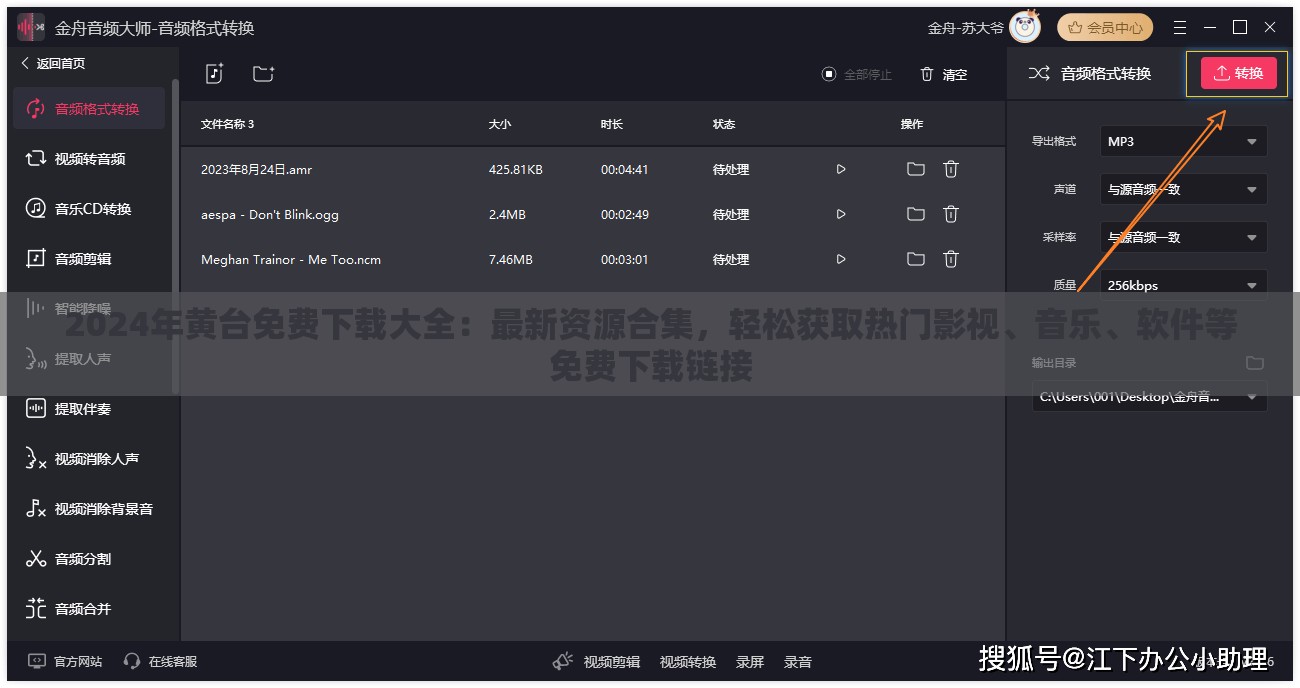This screenshot has height=688, width=1300.
Task: Click the 7.46MB size cell
Action: 510,259
